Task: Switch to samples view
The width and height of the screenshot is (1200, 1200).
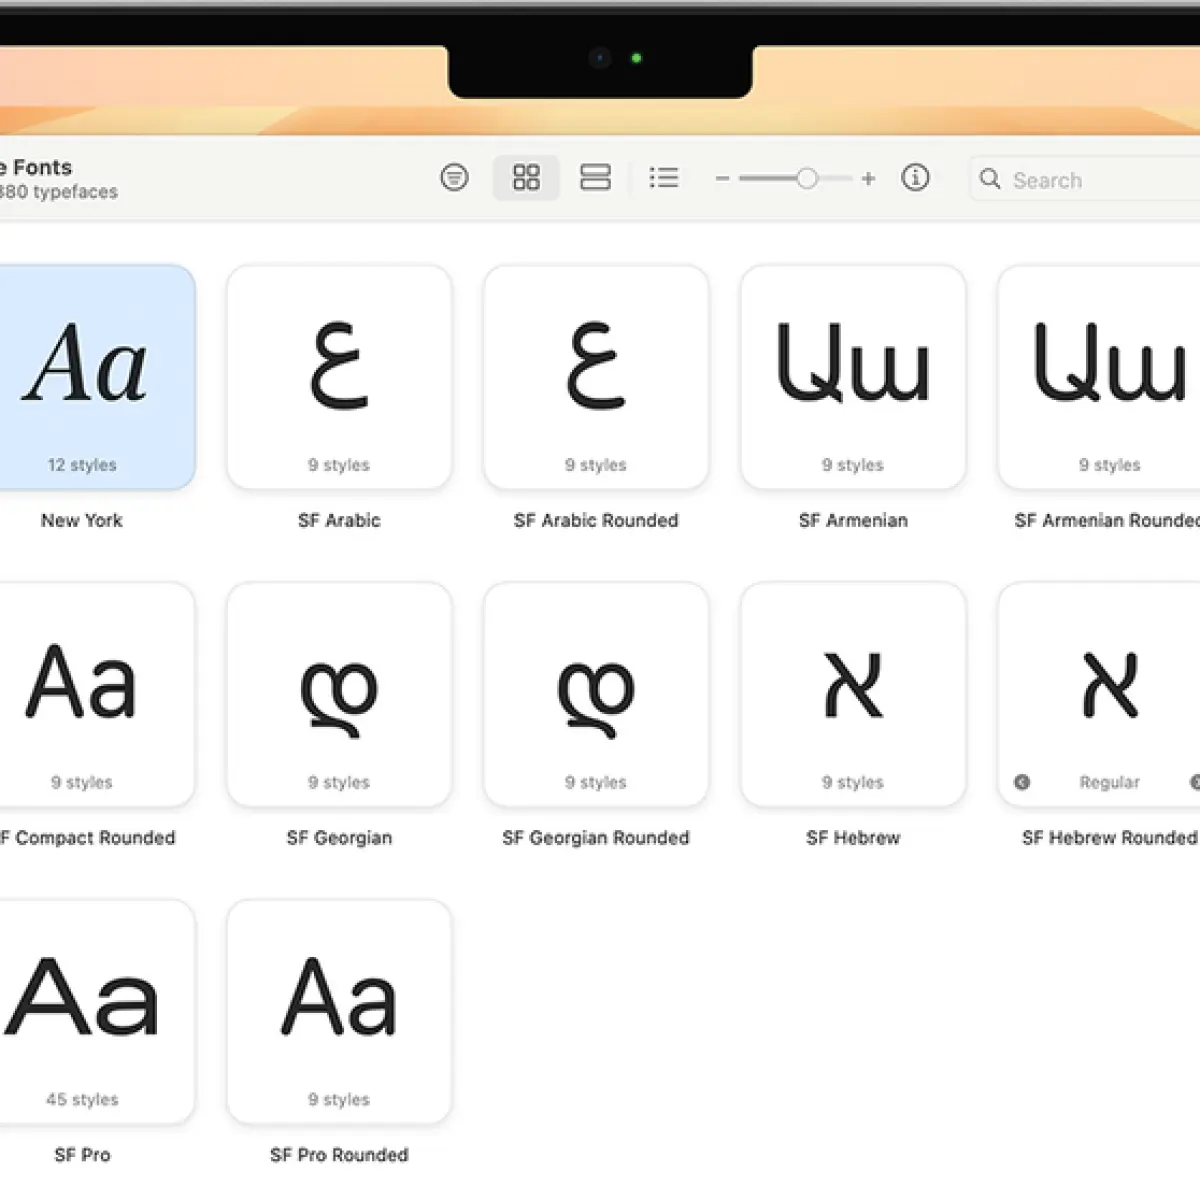Action: (595, 178)
